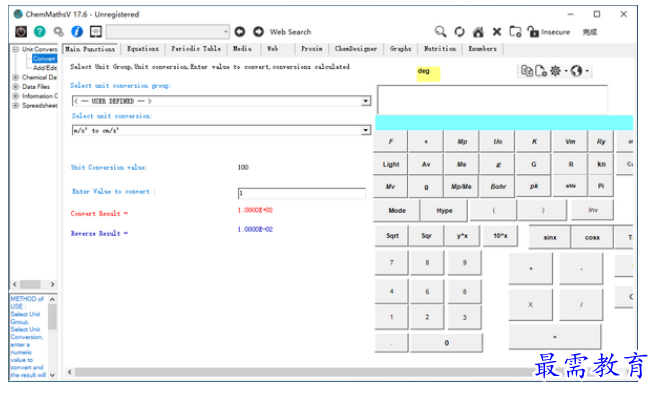Click calculator digit 0
Image resolution: width=656 pixels, height=397 pixels.
tap(446, 343)
